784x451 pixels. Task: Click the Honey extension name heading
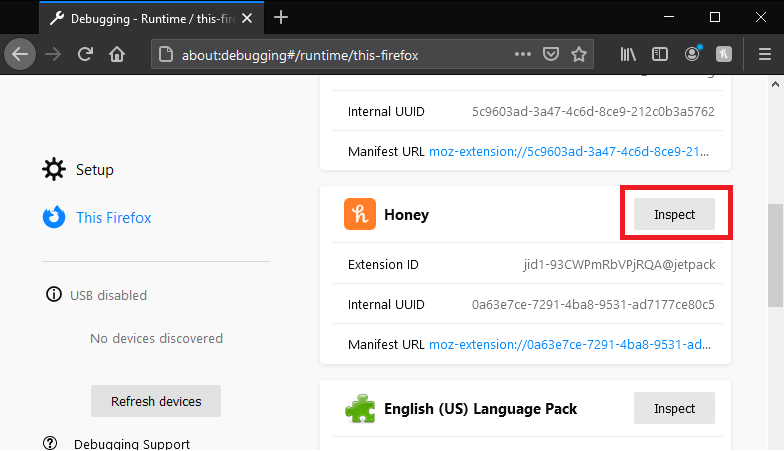[406, 214]
